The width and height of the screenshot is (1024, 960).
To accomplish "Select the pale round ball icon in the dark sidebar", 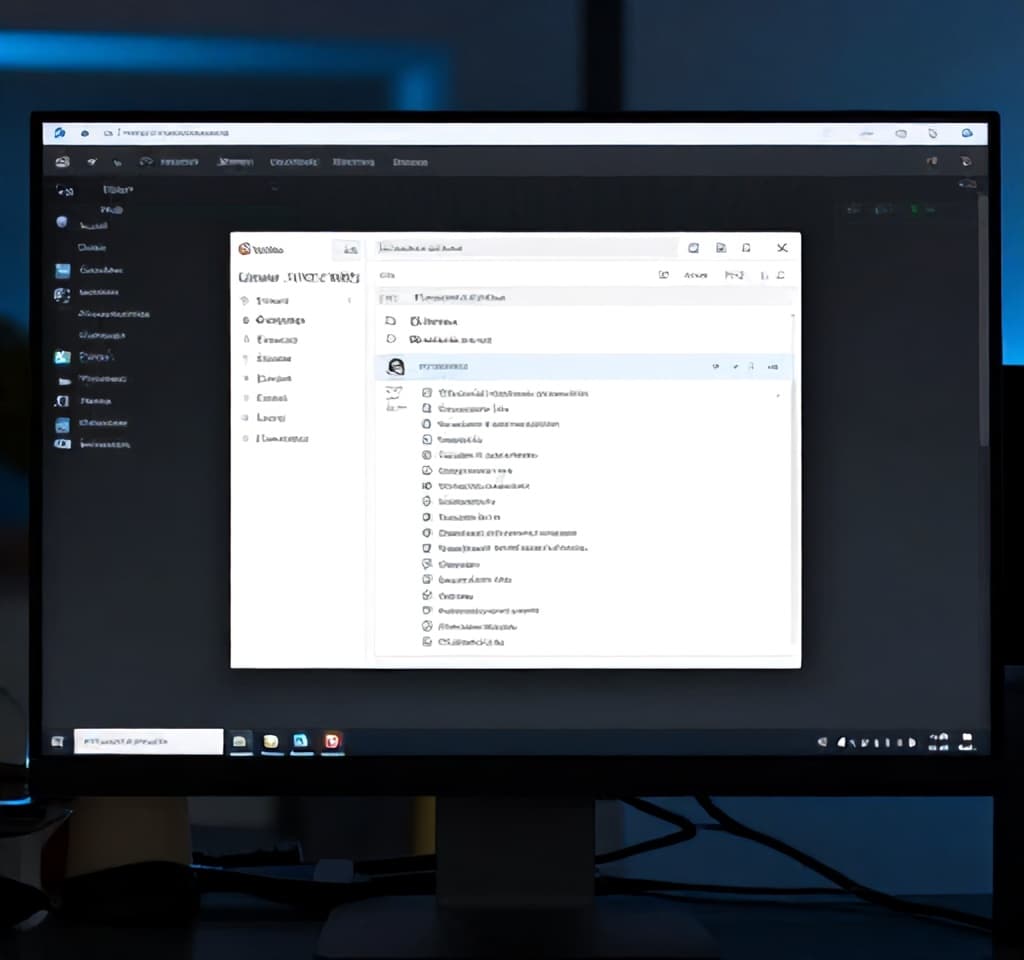I will pos(61,222).
